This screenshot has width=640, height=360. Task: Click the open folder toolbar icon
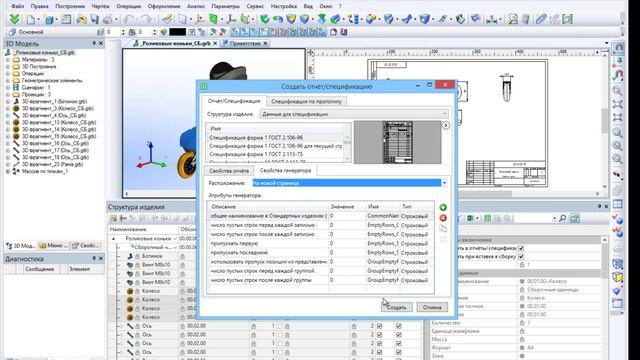(81, 19)
